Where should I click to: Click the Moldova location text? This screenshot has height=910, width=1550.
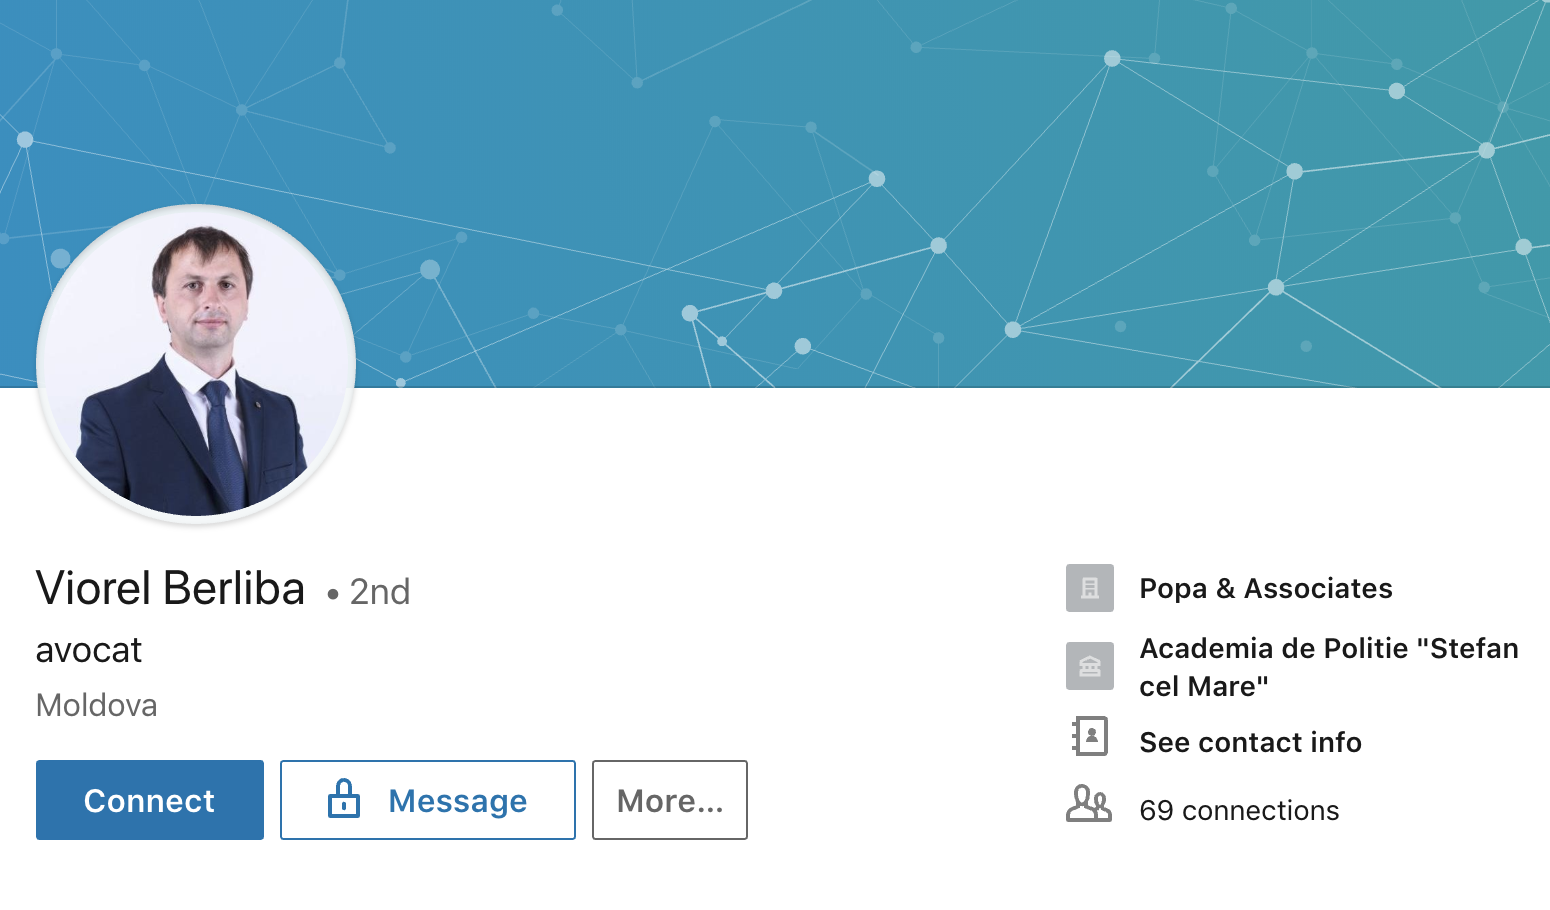(x=96, y=705)
